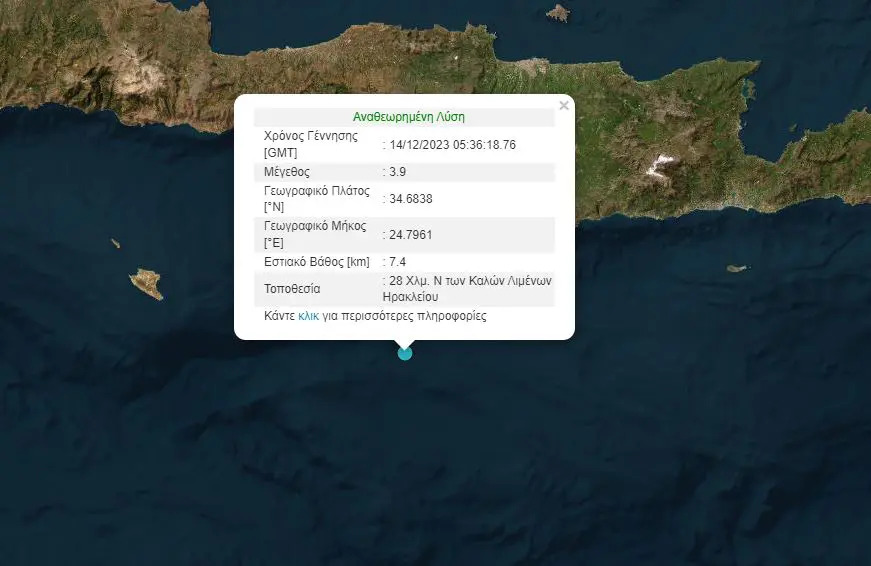
Task: Click the teal earthquake epicenter marker
Action: [404, 352]
